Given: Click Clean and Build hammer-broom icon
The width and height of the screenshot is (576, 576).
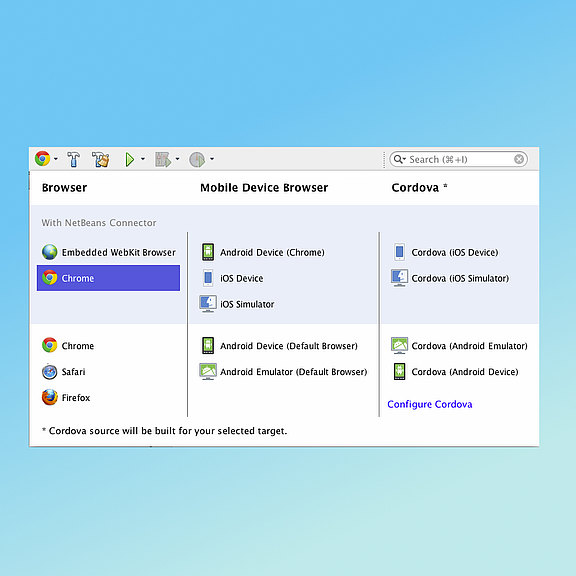Looking at the screenshot, I should point(100,159).
